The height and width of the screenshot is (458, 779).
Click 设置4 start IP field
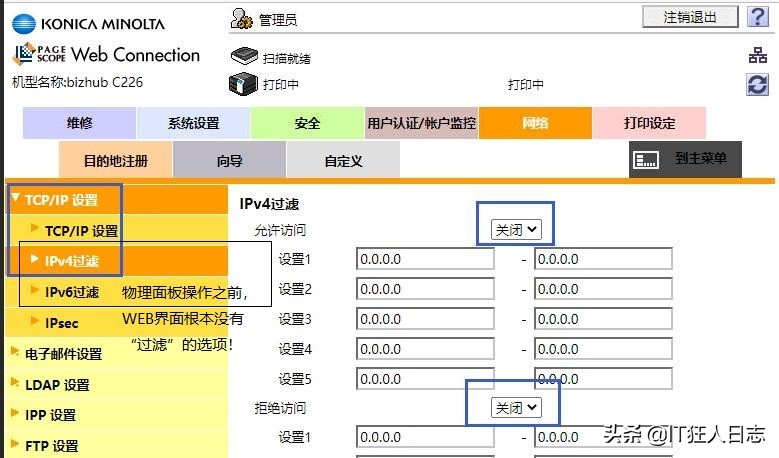click(x=425, y=349)
